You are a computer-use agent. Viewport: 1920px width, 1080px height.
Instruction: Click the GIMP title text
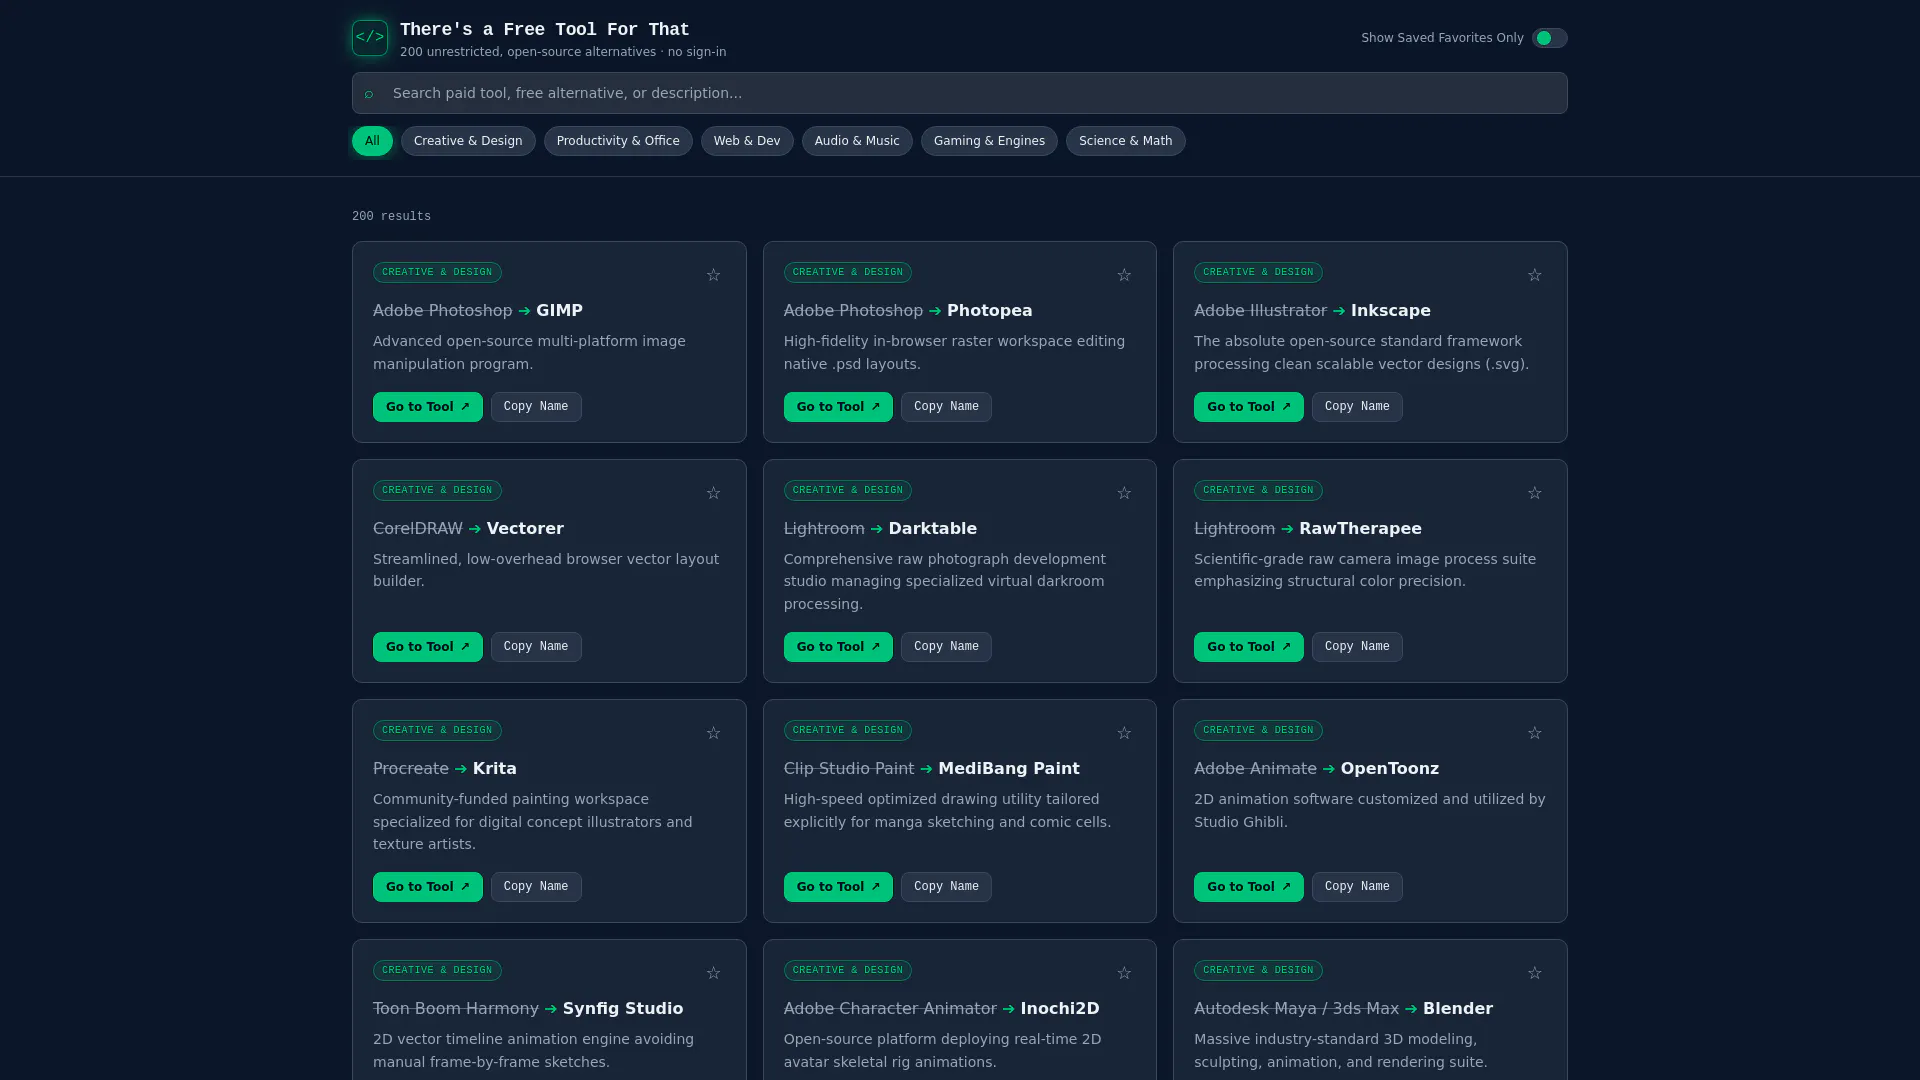(559, 311)
